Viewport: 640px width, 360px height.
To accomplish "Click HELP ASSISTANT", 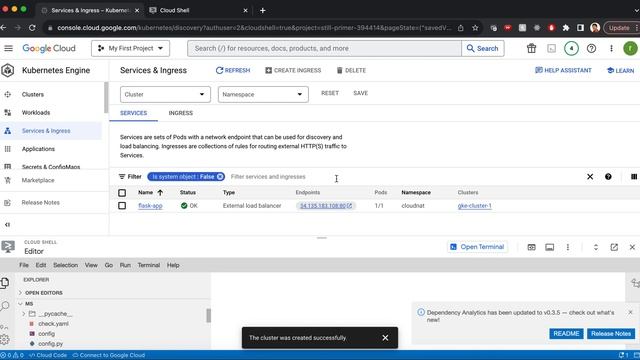I will coord(563,71).
